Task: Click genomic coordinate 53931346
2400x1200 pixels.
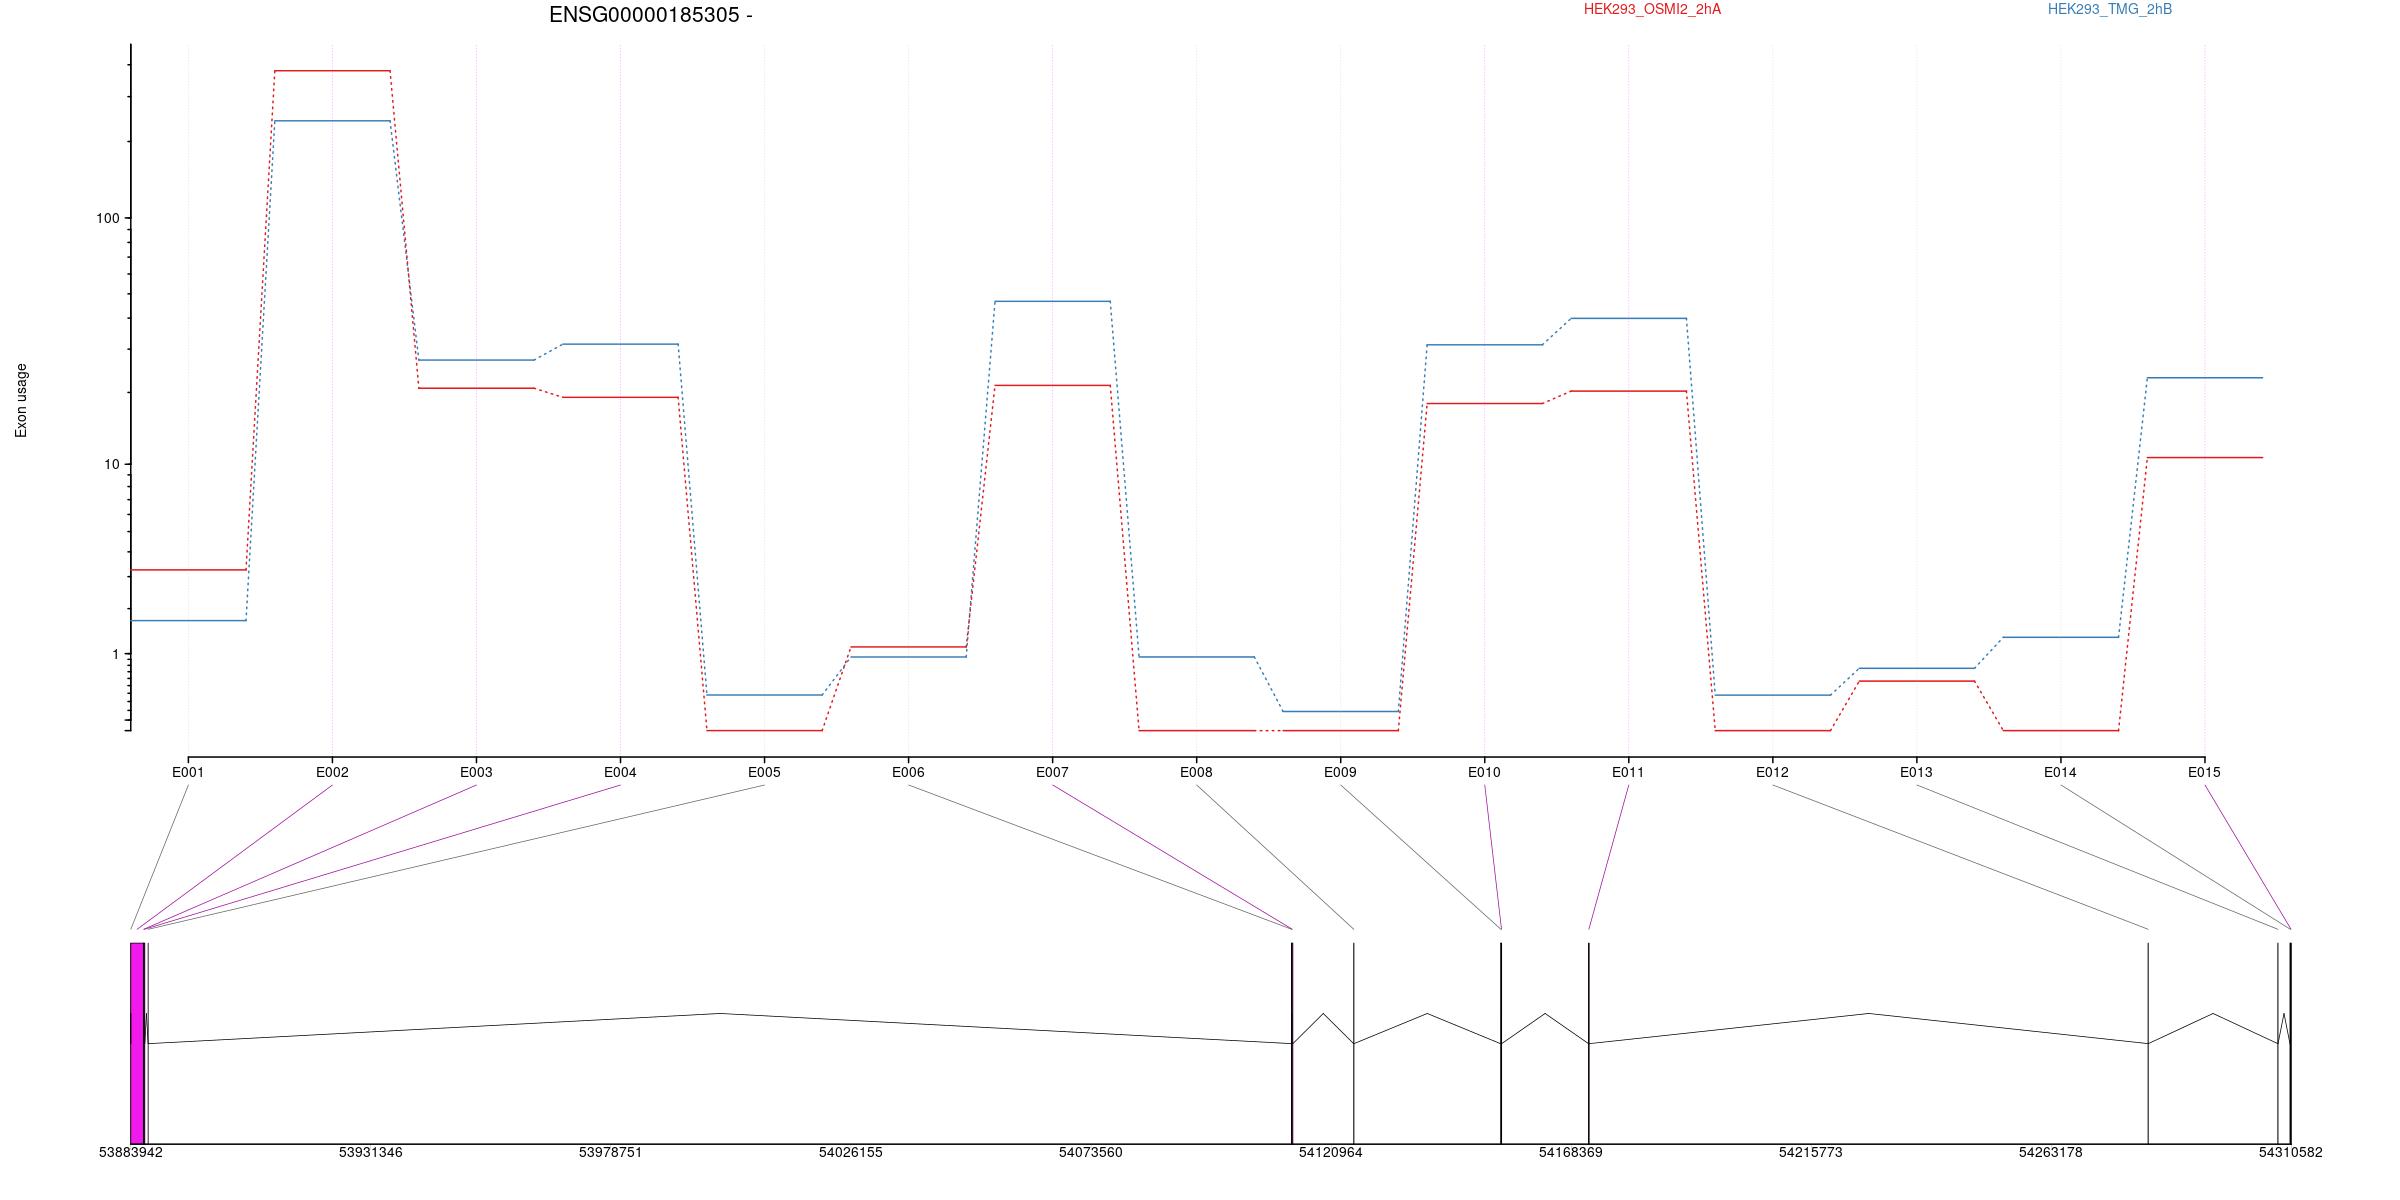Action: (x=371, y=1152)
